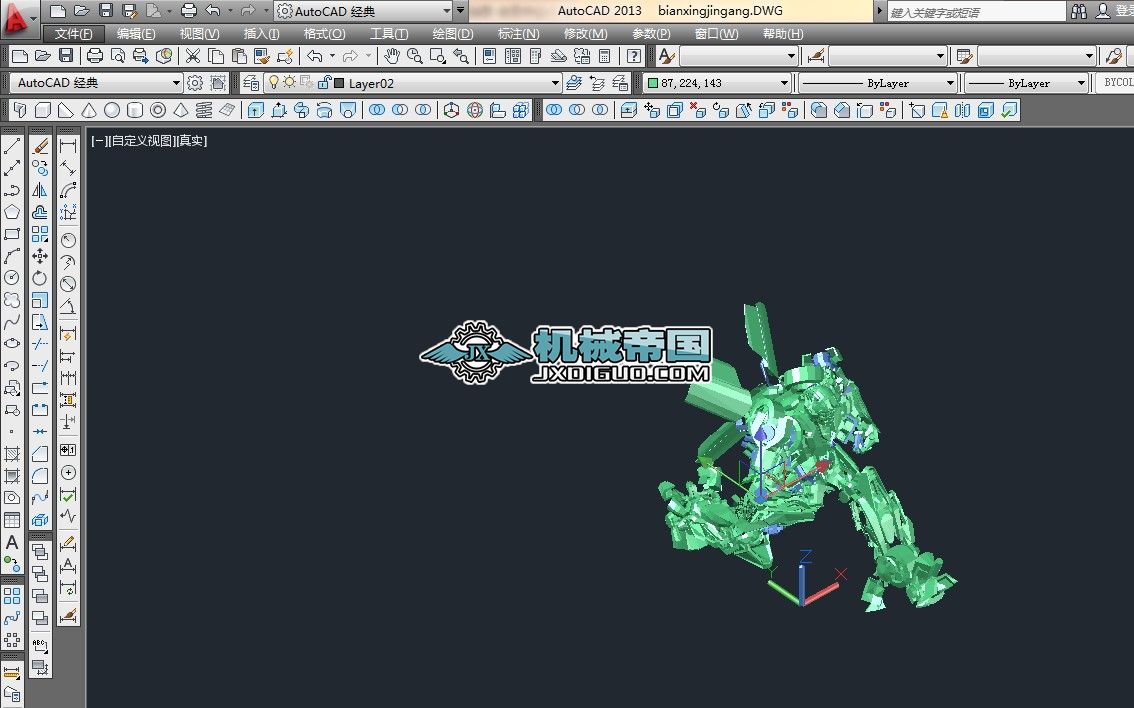
Task: Click the Plot printer icon in standard toolbar
Action: (x=95, y=56)
